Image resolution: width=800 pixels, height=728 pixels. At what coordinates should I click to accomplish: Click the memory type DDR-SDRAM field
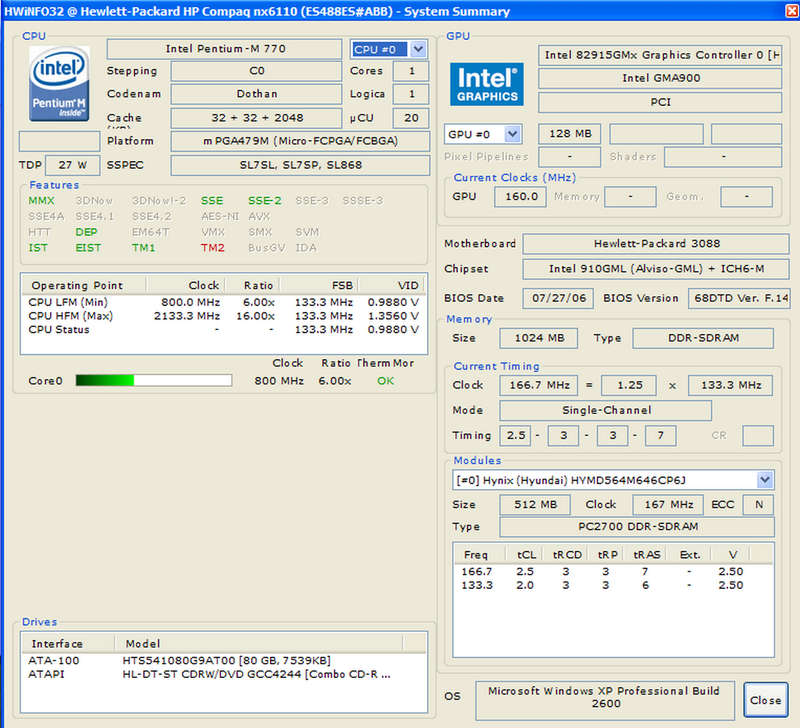click(x=703, y=338)
